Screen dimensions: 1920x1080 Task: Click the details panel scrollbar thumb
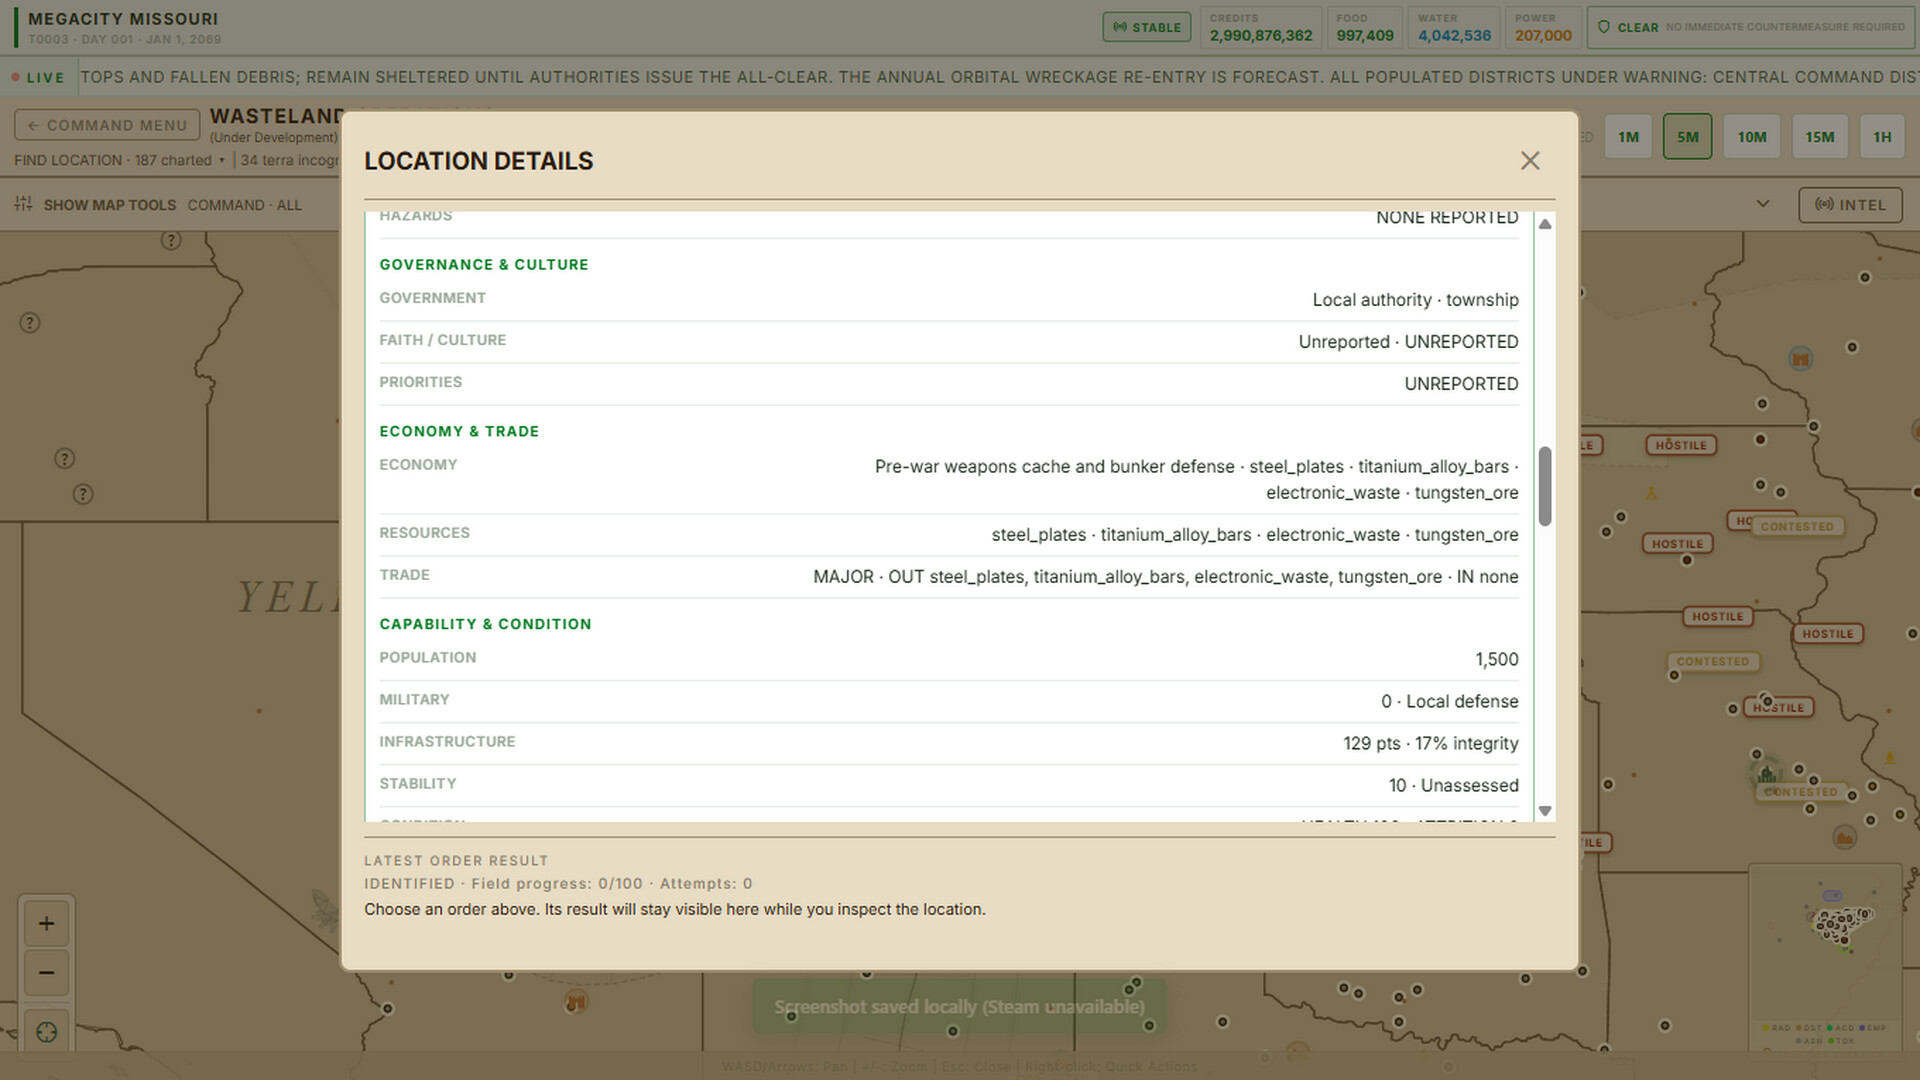1545,486
